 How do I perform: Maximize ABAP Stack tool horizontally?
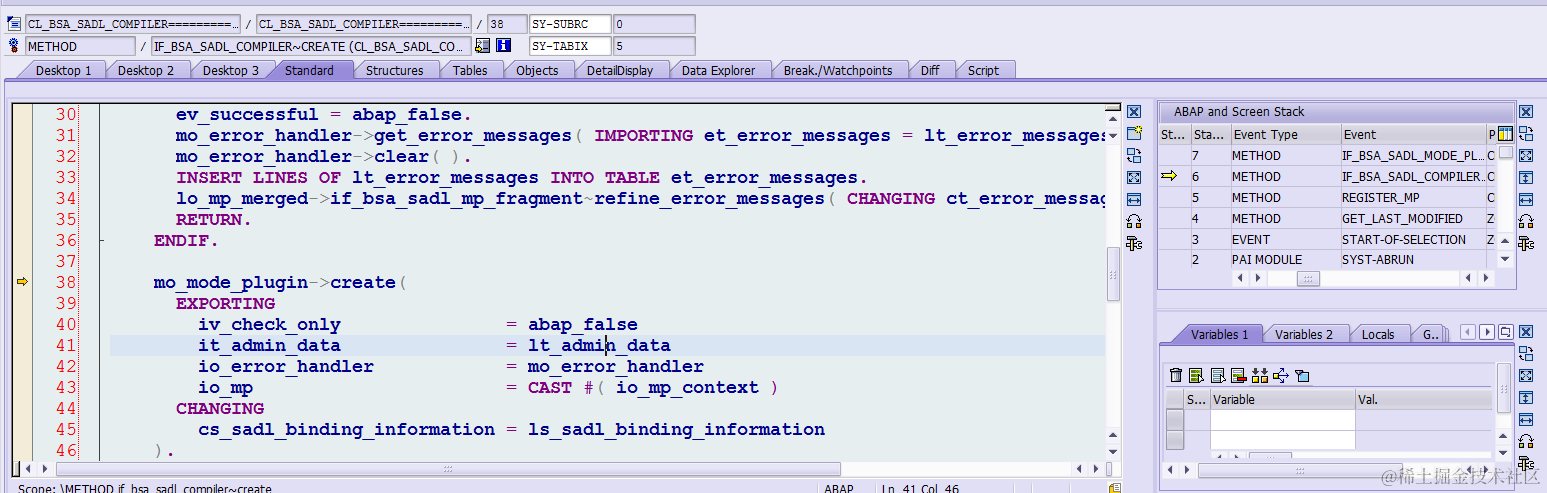click(x=1526, y=200)
